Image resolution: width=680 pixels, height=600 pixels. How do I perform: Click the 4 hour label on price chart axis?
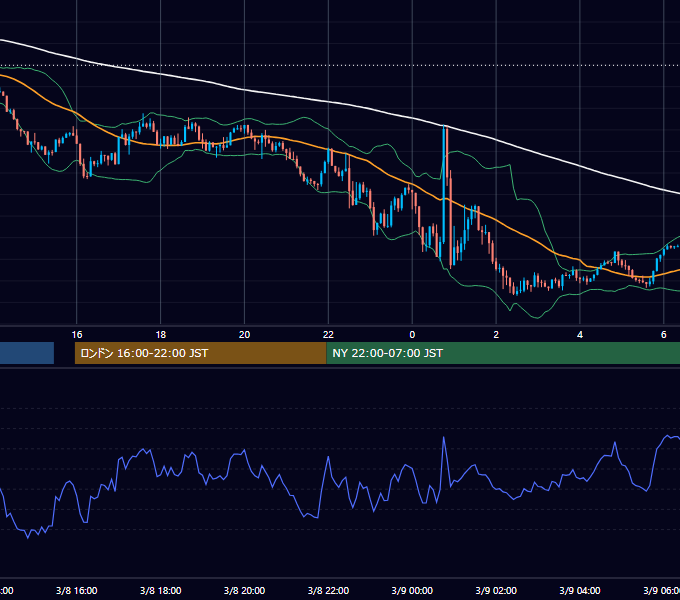coord(580,335)
